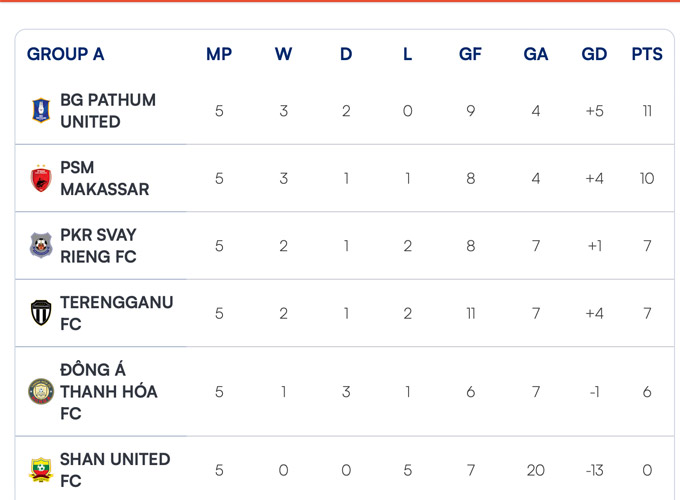Image resolution: width=680 pixels, height=500 pixels.
Task: Open the BG Pathum United team name
Action: coord(108,111)
